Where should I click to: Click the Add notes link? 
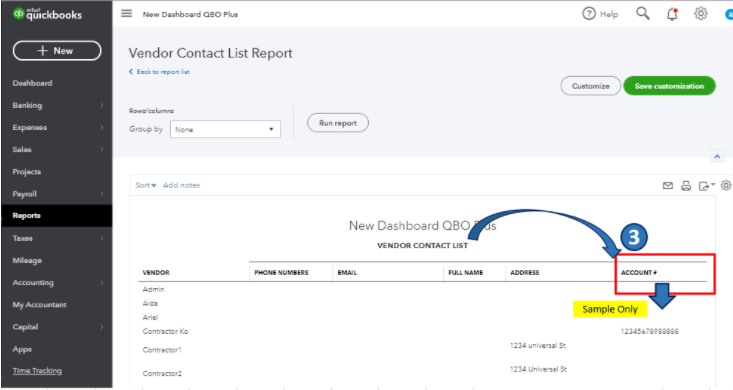click(x=181, y=185)
